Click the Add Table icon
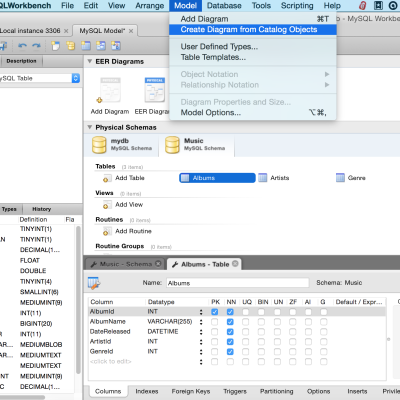 107,178
